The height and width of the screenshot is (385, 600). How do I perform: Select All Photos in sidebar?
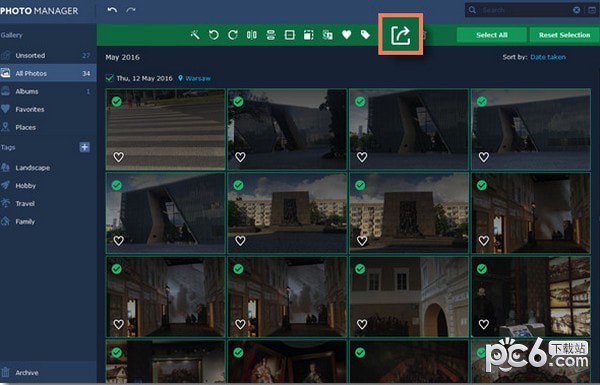(x=48, y=73)
